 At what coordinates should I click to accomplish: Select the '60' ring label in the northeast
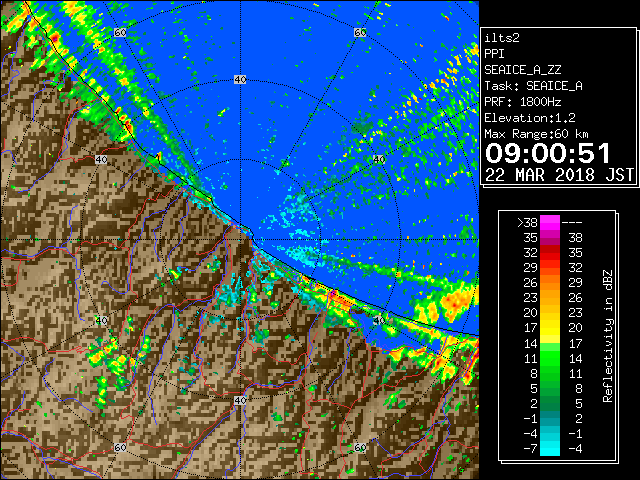click(x=360, y=32)
